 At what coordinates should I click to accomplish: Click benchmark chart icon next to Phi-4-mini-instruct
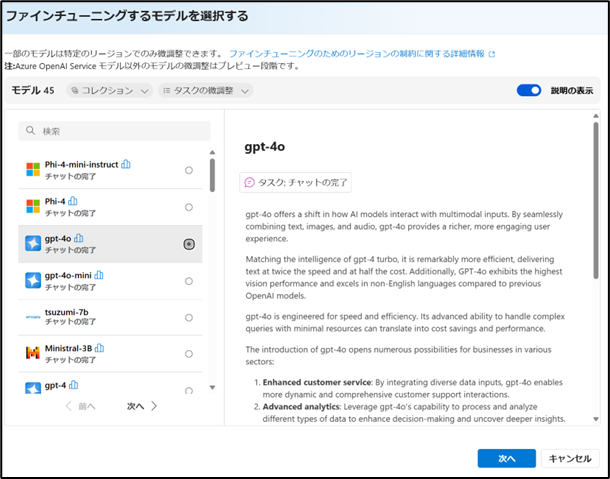coord(126,164)
